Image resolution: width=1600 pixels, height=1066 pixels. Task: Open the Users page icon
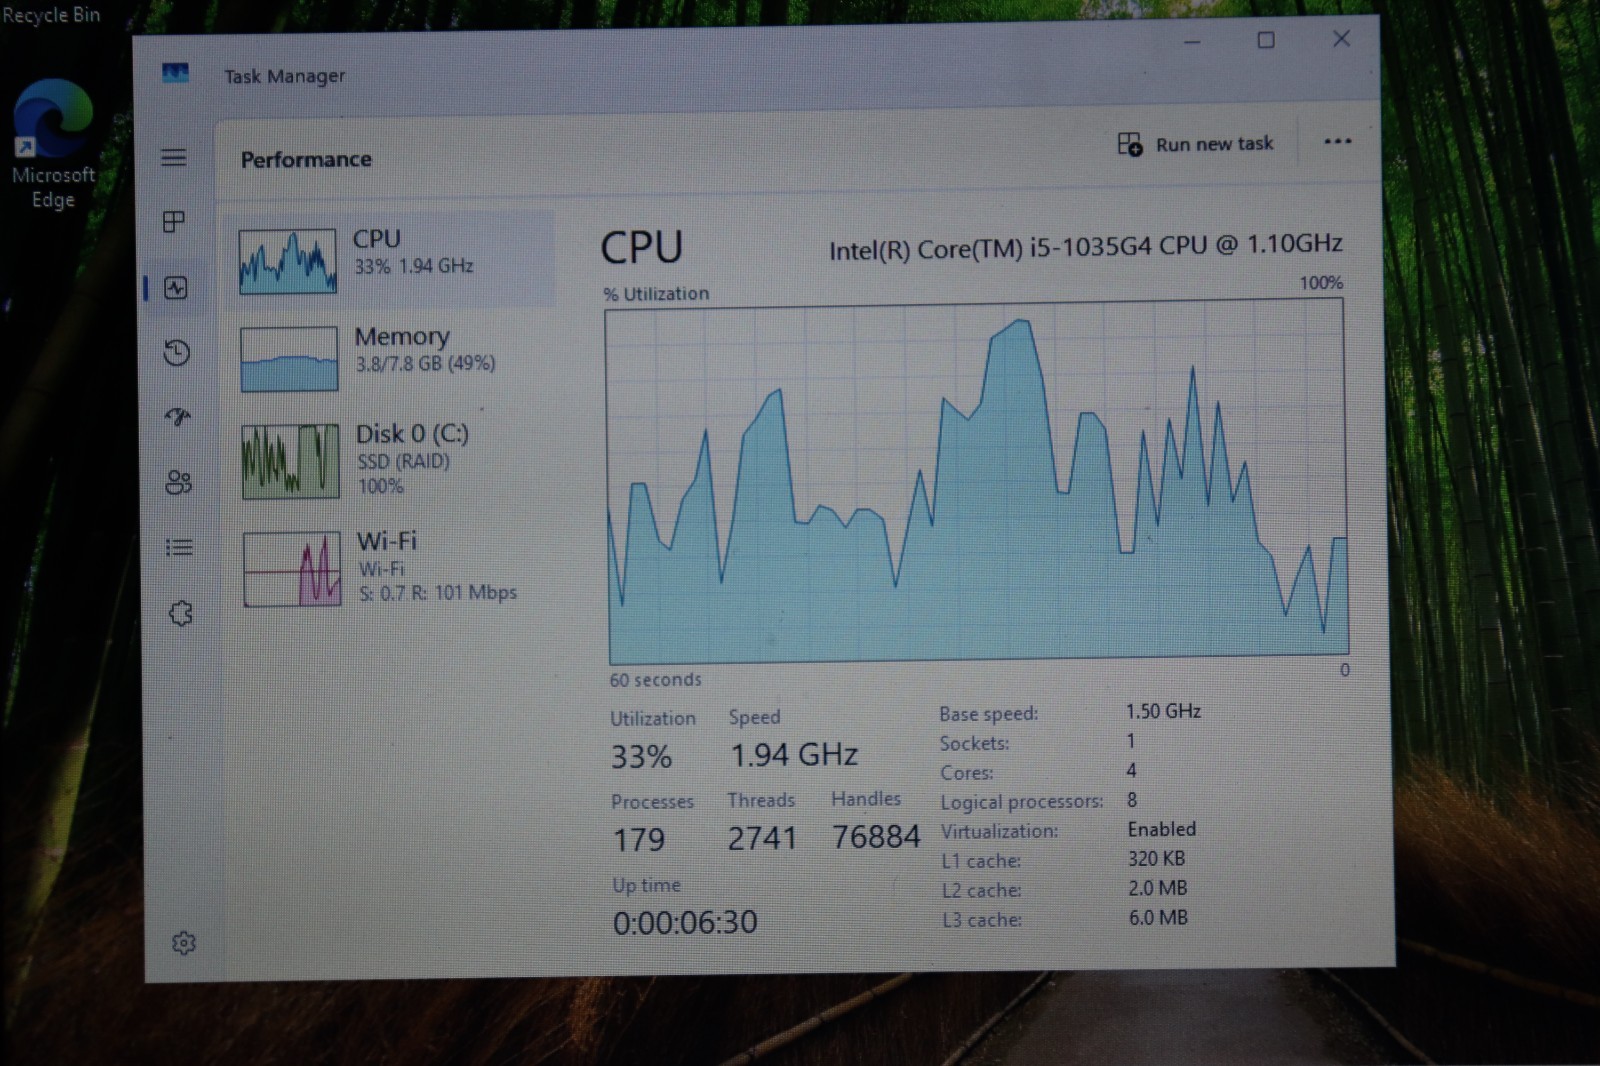pyautogui.click(x=179, y=482)
